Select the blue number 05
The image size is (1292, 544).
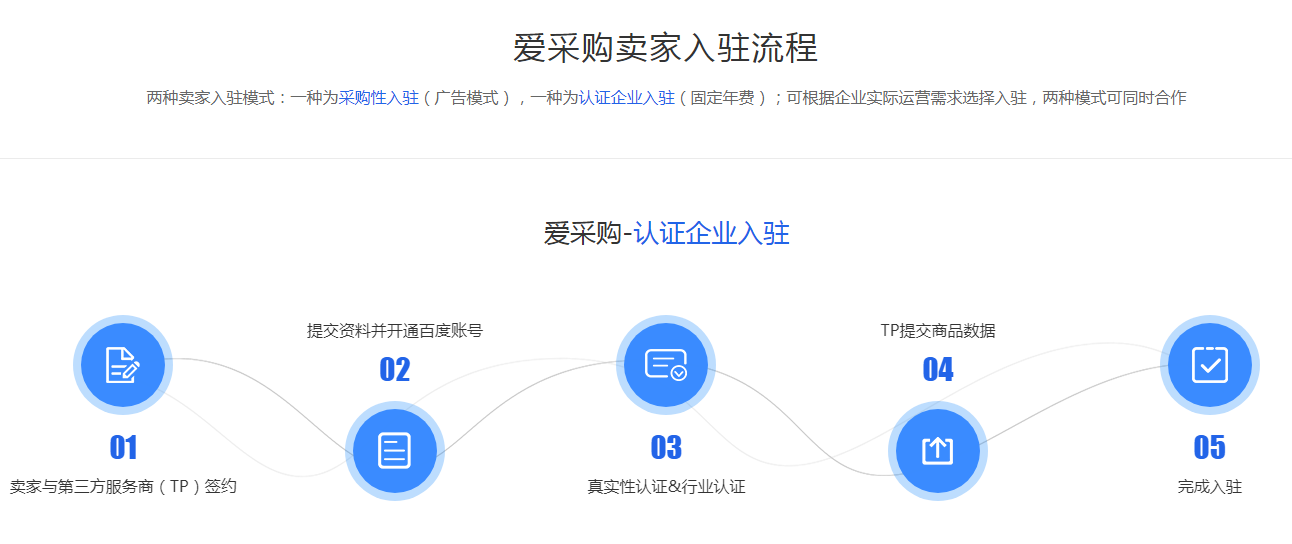(1209, 447)
